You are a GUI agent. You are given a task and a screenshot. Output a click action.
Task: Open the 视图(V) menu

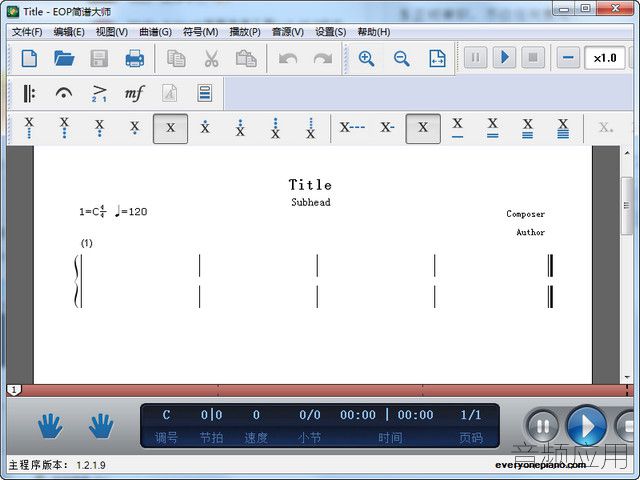(x=112, y=32)
